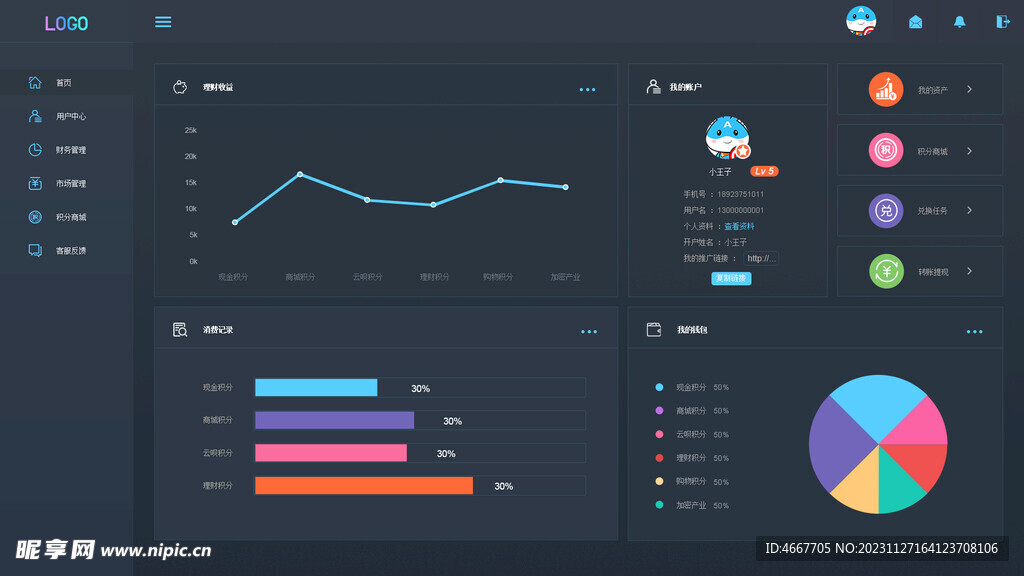
Task: Click the orange 理财积分 progress bar
Action: (364, 486)
